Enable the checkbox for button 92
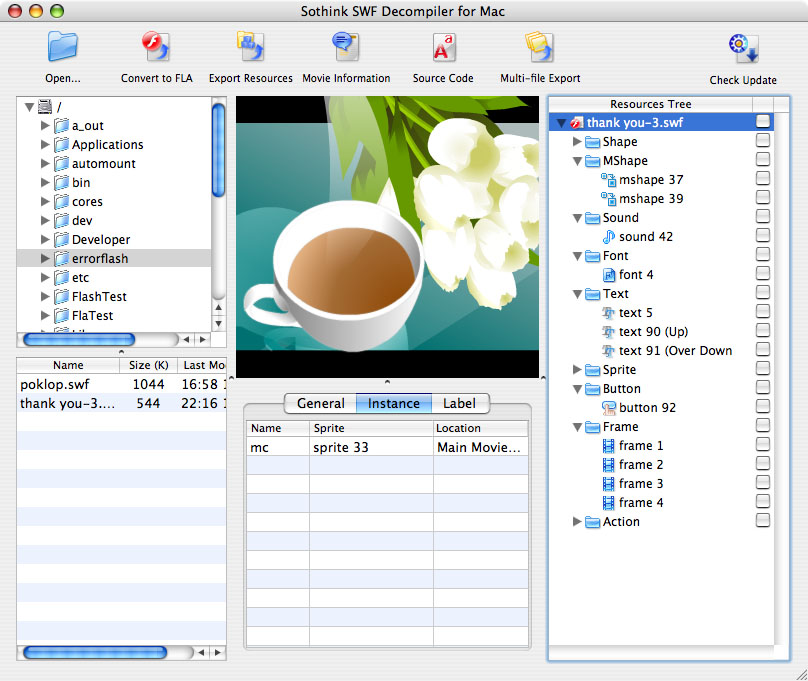This screenshot has height=681, width=808. click(x=763, y=406)
